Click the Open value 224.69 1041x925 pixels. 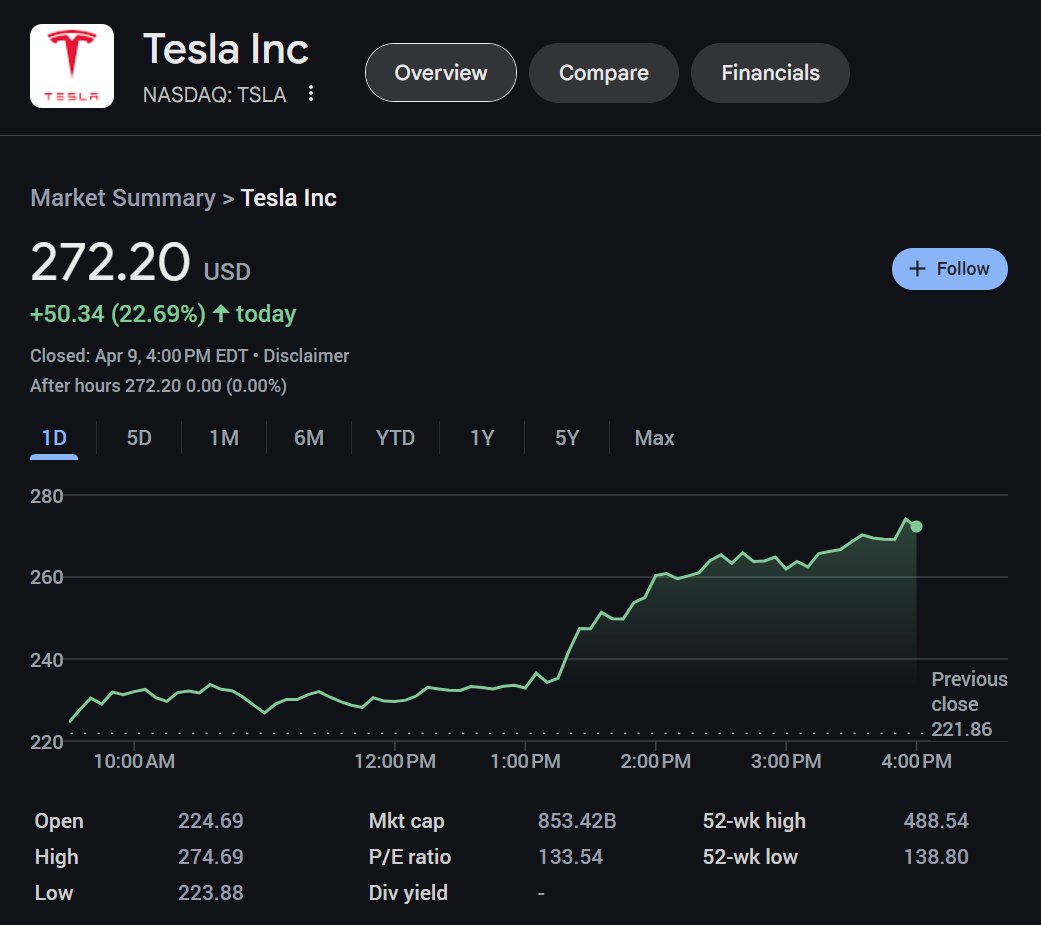click(x=210, y=821)
